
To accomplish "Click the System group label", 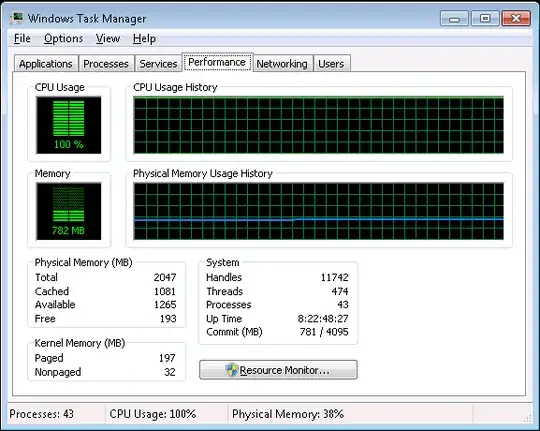I will click(223, 263).
